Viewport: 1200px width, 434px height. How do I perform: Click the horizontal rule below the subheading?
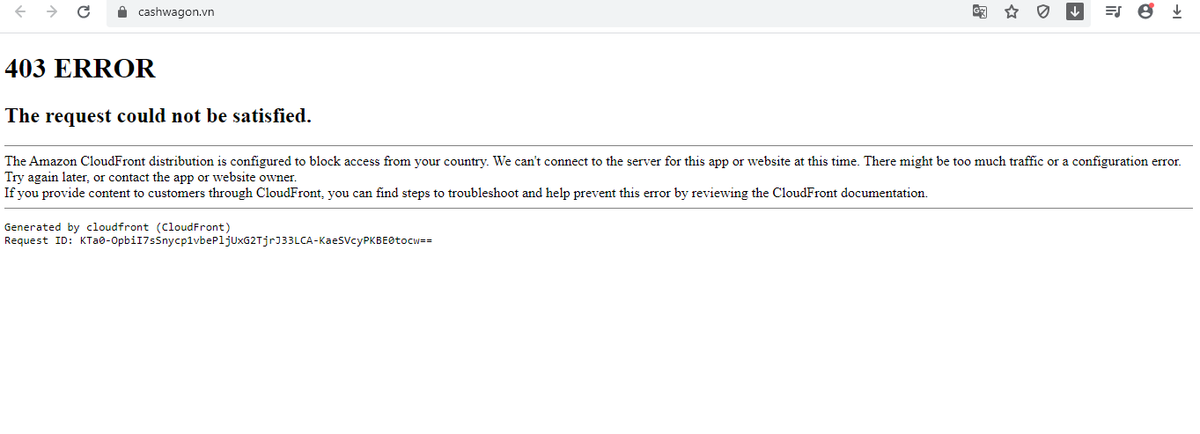click(x=598, y=146)
